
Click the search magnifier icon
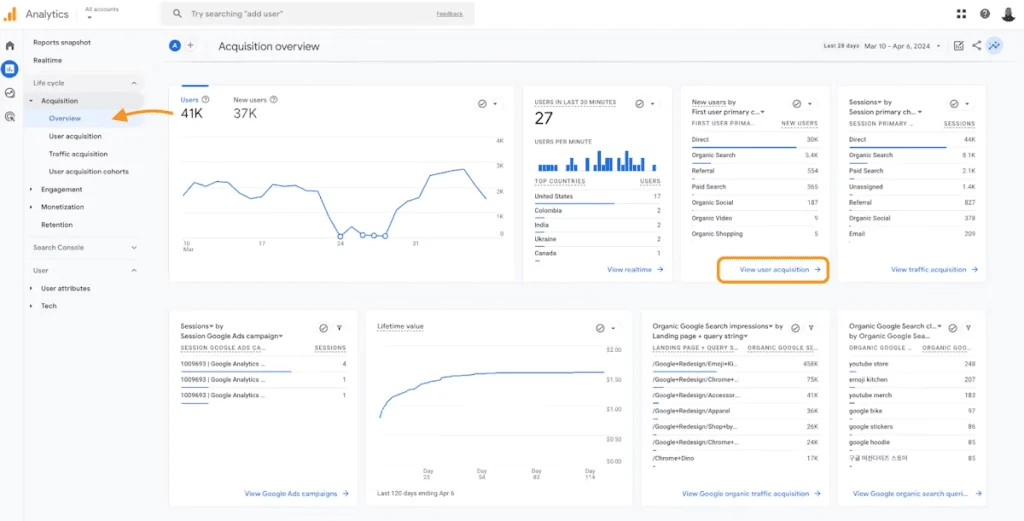point(177,14)
